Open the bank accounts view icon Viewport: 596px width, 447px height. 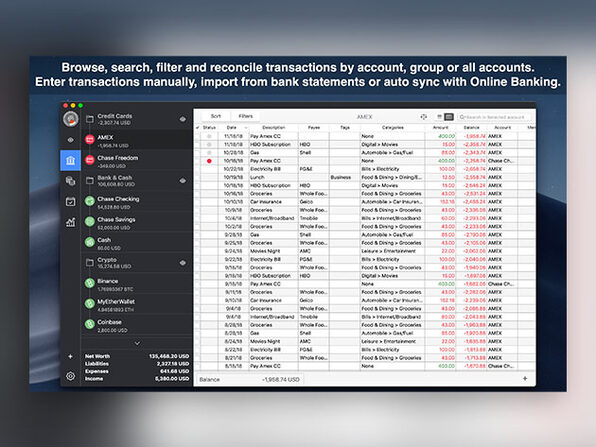(70, 160)
